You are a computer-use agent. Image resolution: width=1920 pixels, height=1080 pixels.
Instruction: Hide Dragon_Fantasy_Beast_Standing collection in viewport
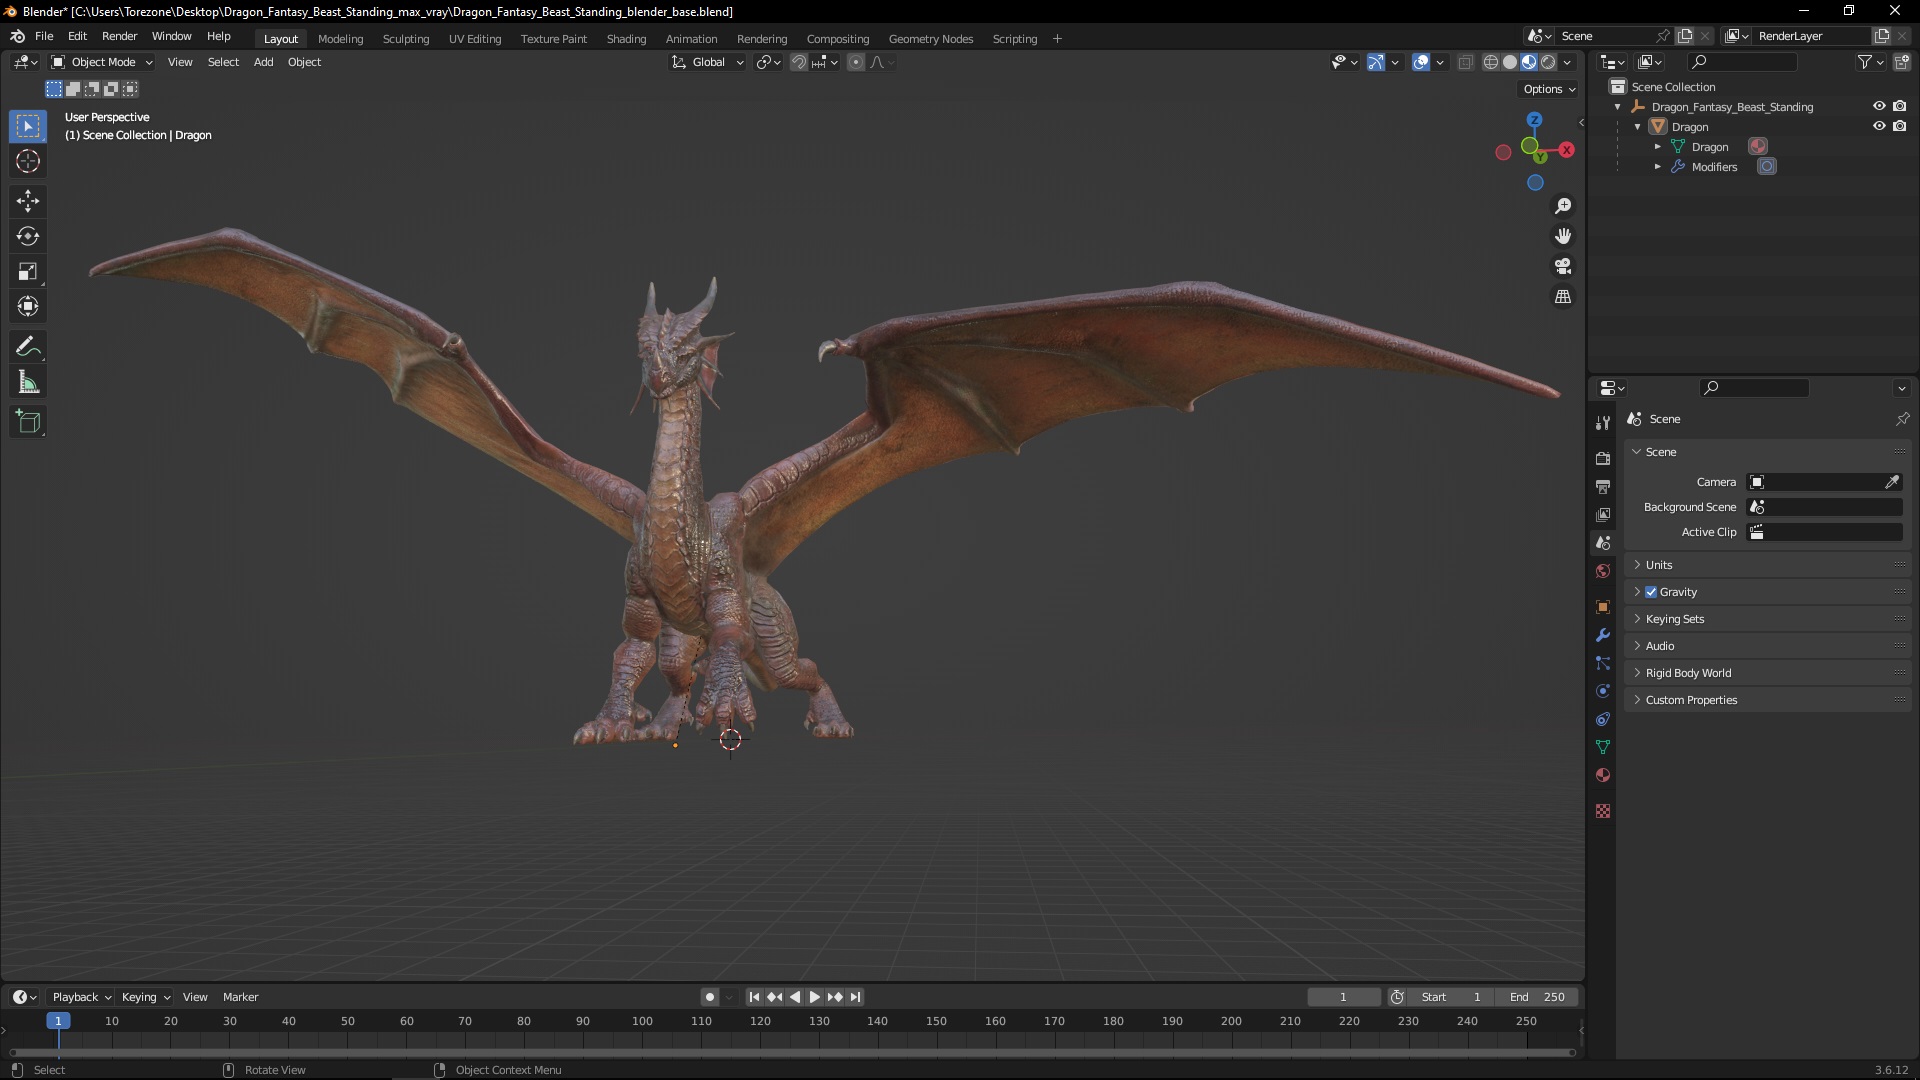pyautogui.click(x=1879, y=106)
